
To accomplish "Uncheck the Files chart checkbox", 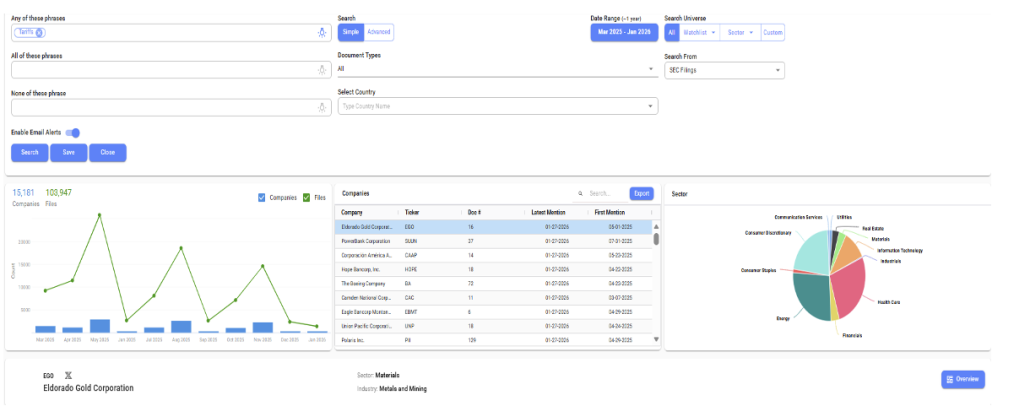I will click(x=307, y=197).
